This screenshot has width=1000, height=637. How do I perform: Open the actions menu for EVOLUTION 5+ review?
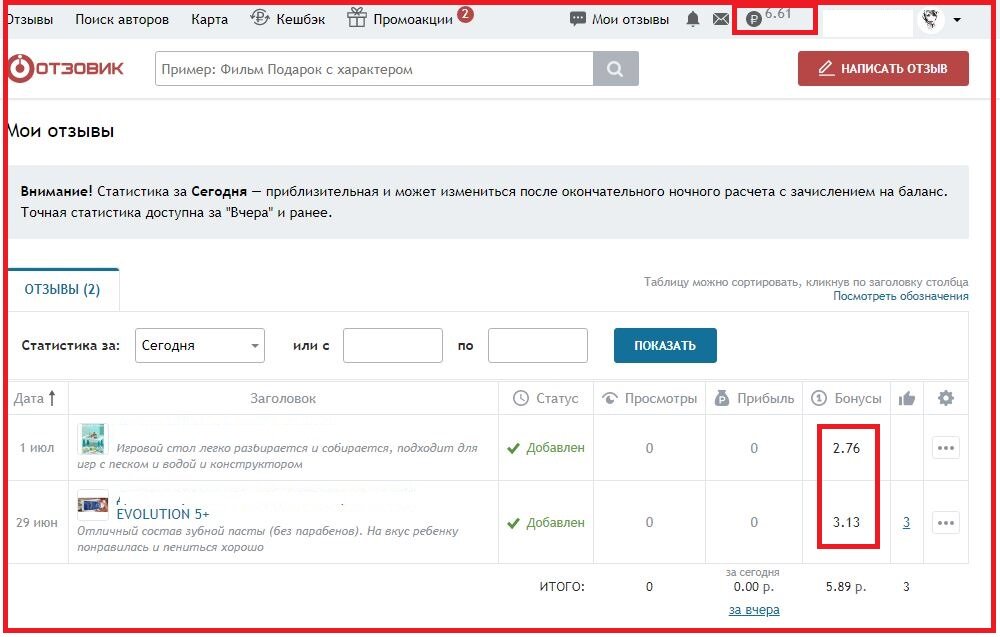point(946,522)
